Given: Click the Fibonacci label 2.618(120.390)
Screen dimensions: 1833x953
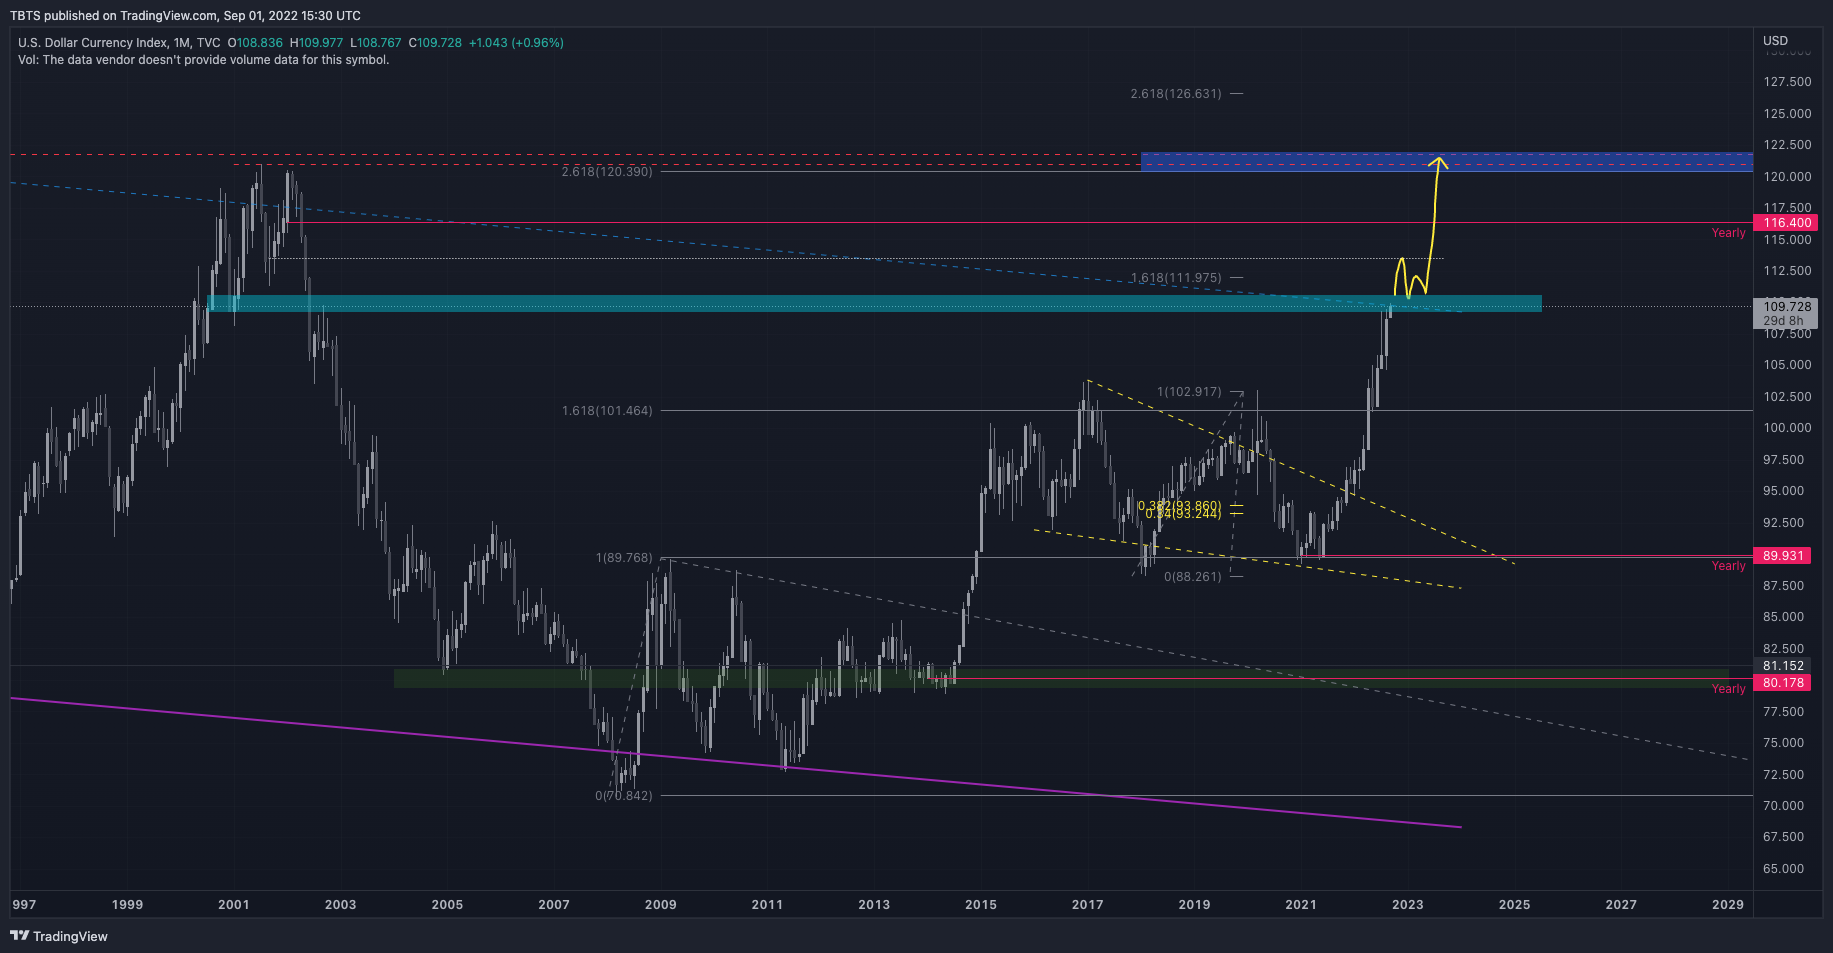Looking at the screenshot, I should [x=607, y=172].
